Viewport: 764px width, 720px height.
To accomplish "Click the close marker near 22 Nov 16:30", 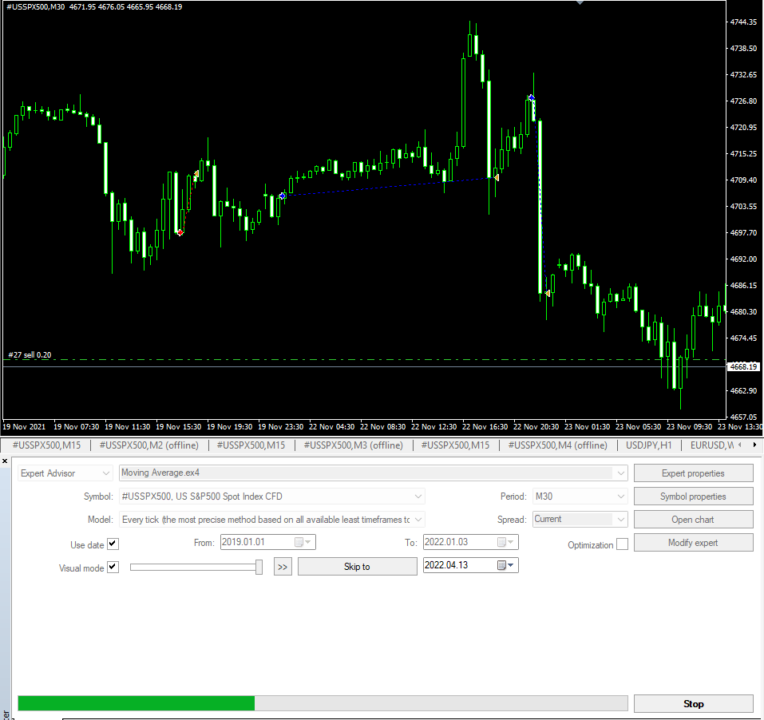I will click(x=496, y=178).
